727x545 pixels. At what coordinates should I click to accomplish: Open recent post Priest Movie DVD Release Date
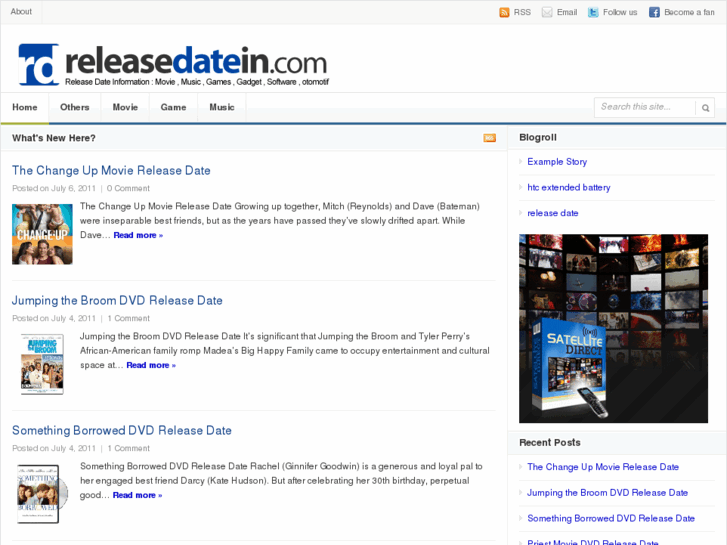point(593,542)
